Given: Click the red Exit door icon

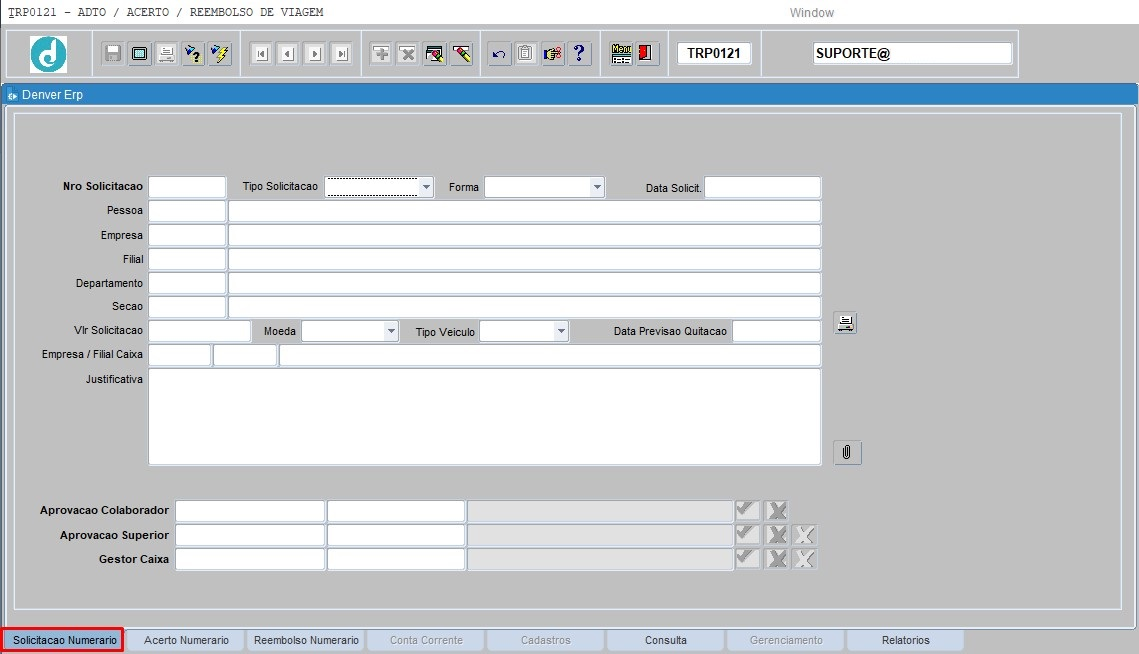Looking at the screenshot, I should pyautogui.click(x=646, y=54).
